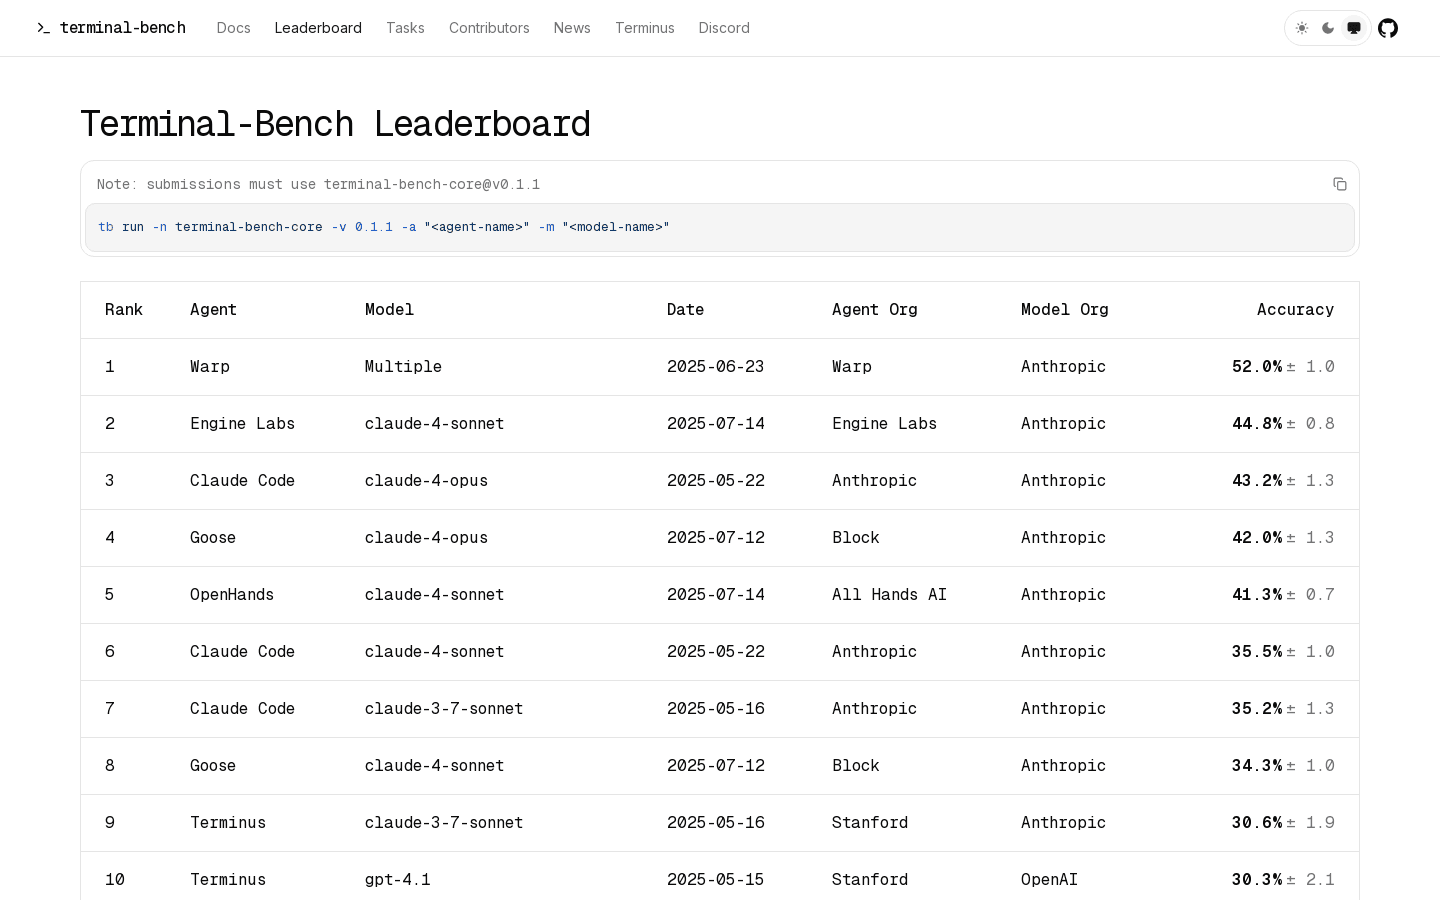
Task: Open the Tasks page
Action: [x=405, y=28]
